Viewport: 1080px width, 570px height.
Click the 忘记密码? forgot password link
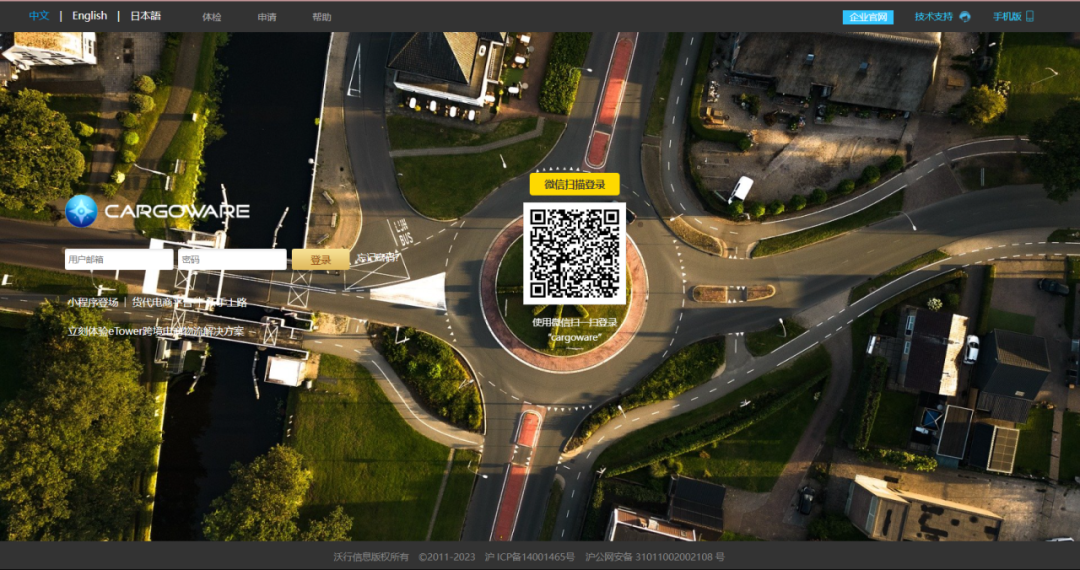(378, 258)
